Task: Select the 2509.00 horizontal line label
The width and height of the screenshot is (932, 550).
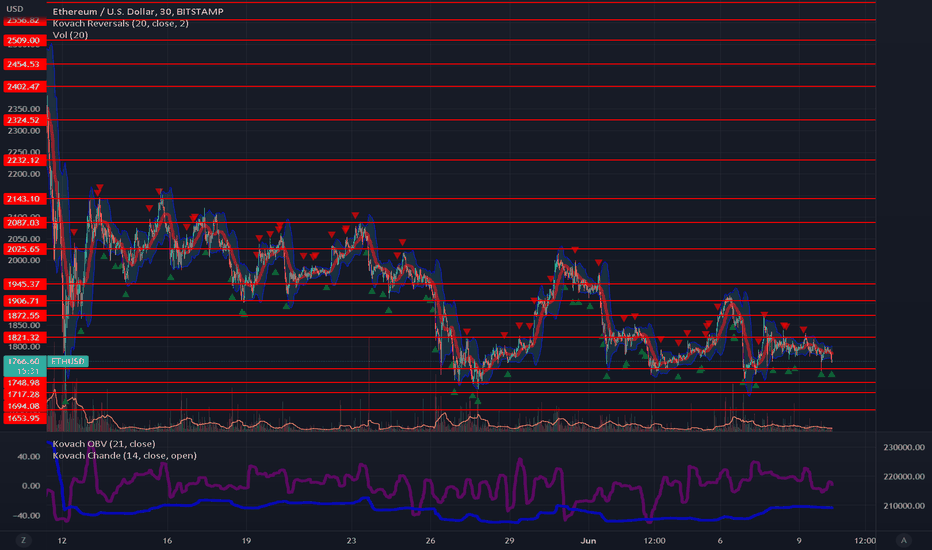Action: pos(25,40)
